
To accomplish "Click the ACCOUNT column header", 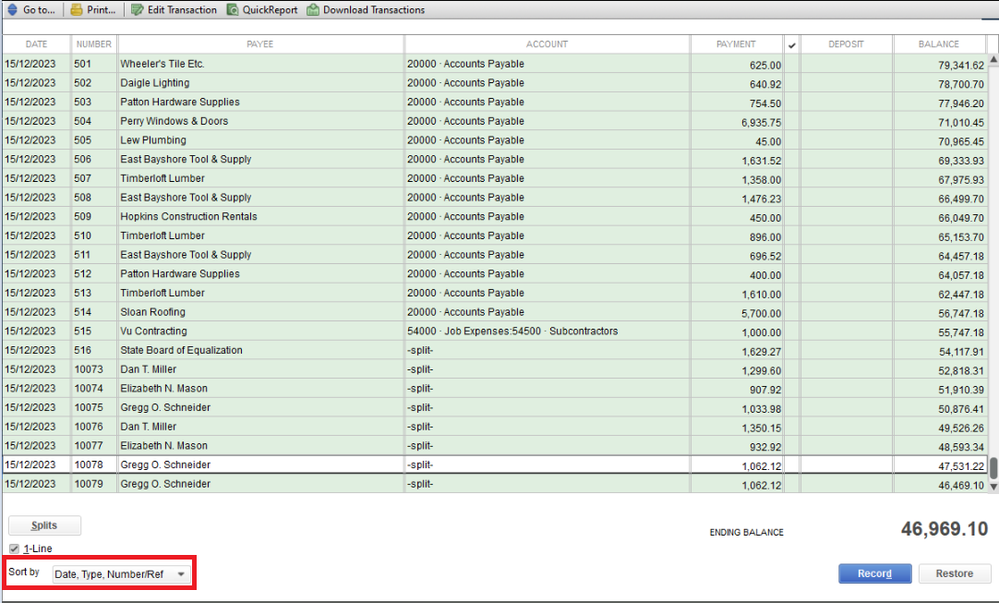I will tap(547, 44).
